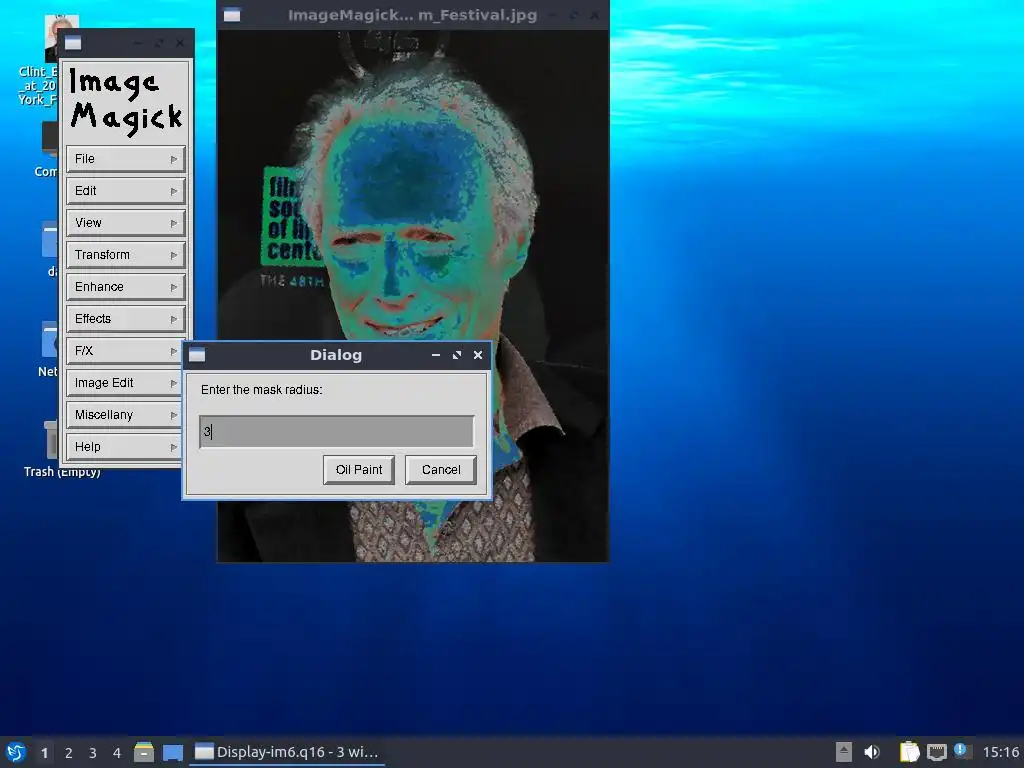Select the Trash desktop icon
The width and height of the screenshot is (1024, 768).
pyautogui.click(x=54, y=449)
